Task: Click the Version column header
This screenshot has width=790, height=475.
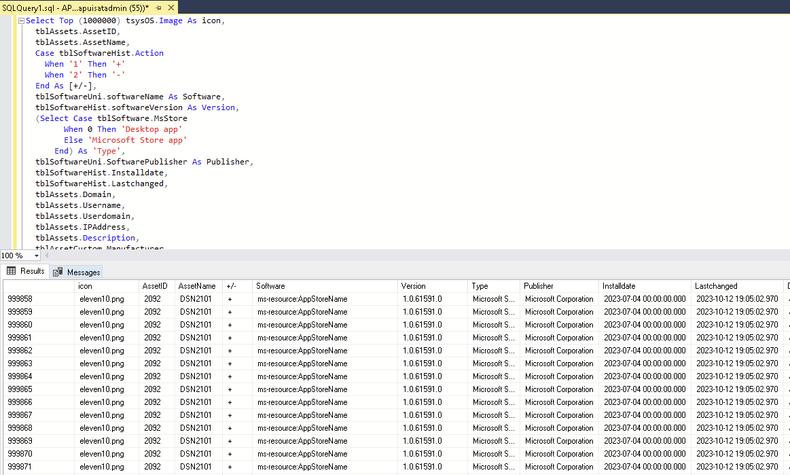Action: (x=414, y=286)
